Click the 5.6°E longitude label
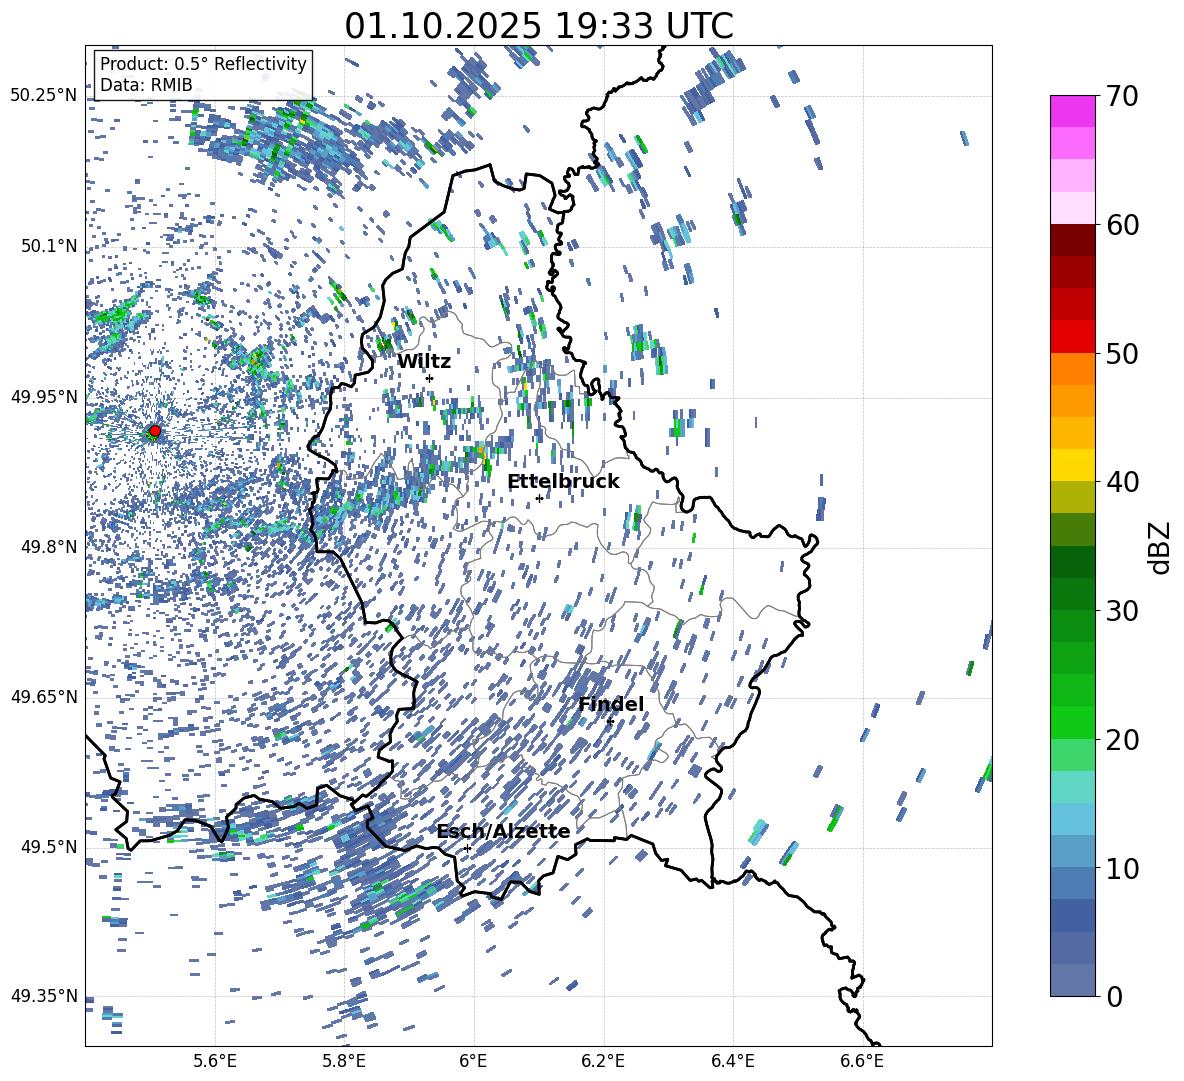Screen dimensions: 1184x1081 [x=215, y=1061]
